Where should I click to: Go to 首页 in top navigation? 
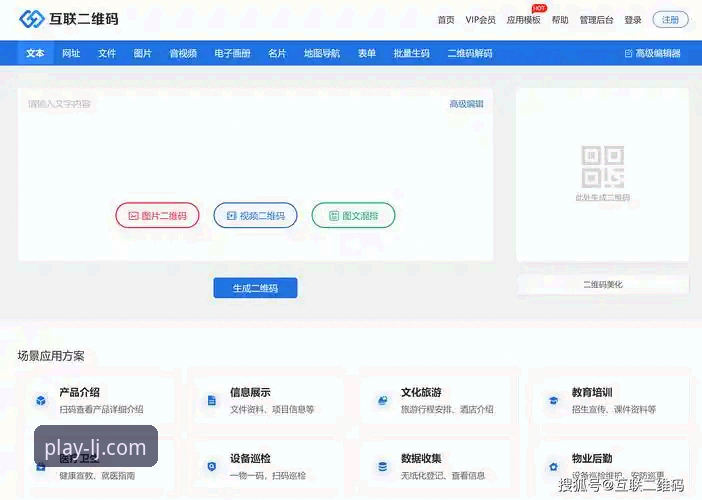point(446,20)
